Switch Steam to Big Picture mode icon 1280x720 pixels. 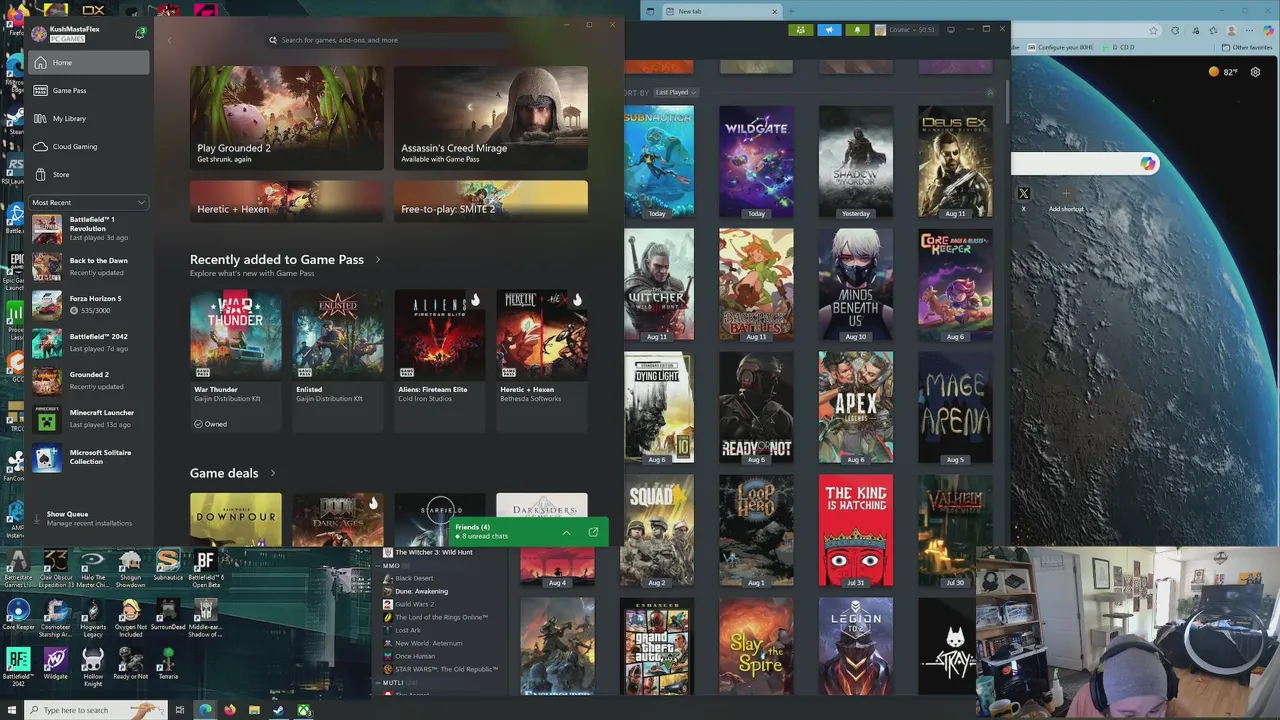click(x=951, y=30)
